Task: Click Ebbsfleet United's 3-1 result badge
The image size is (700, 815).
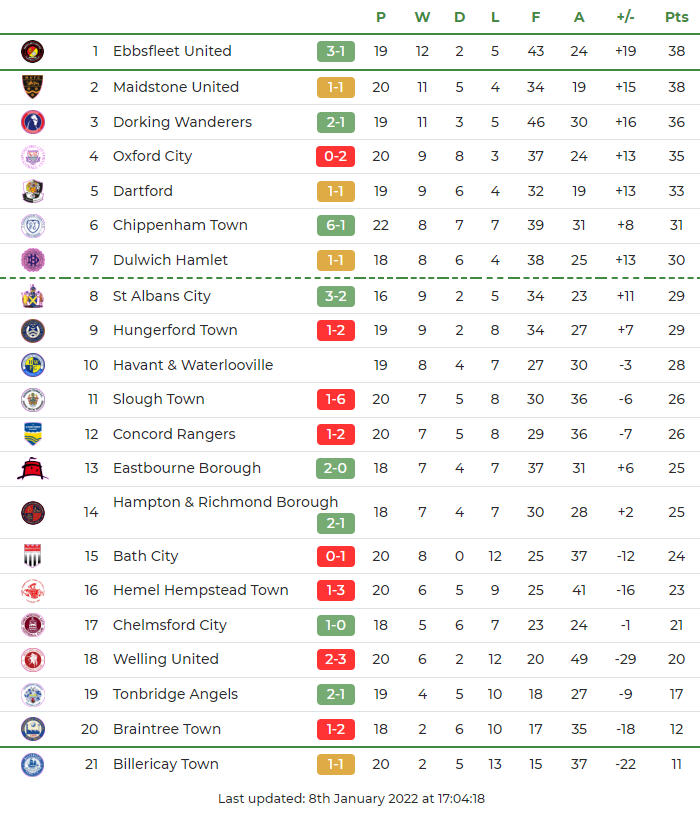Action: point(336,51)
